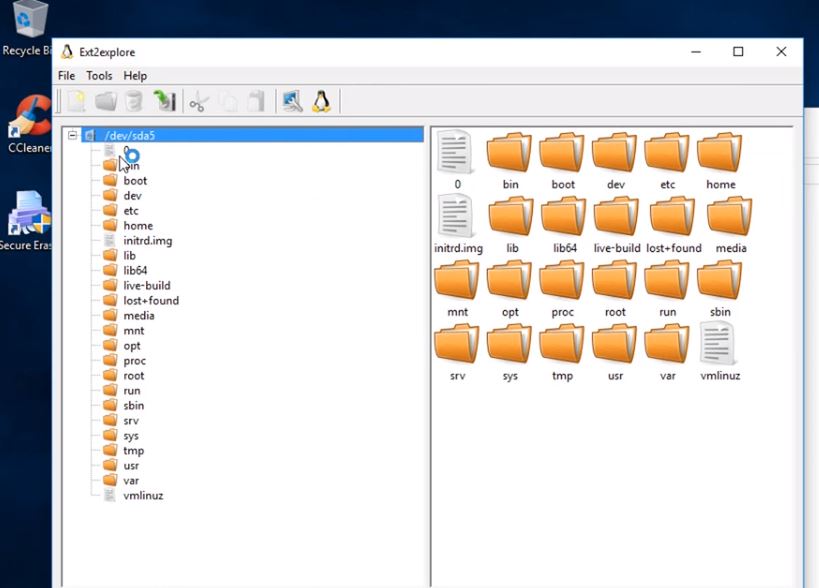Click the lost+found folder icon in the right pane

coord(673,216)
